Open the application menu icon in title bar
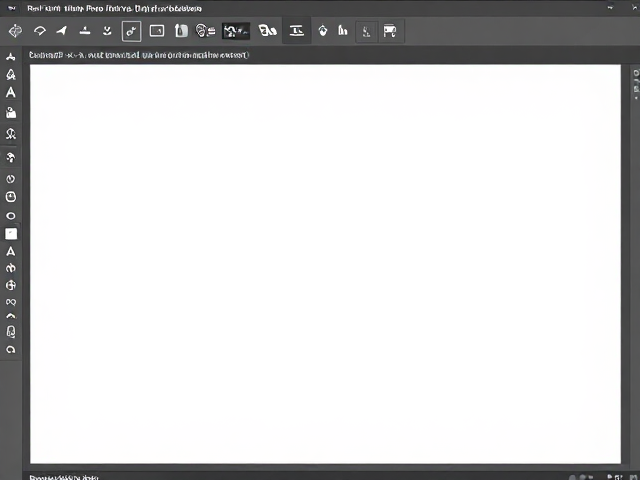The height and width of the screenshot is (480, 640). coord(12,8)
